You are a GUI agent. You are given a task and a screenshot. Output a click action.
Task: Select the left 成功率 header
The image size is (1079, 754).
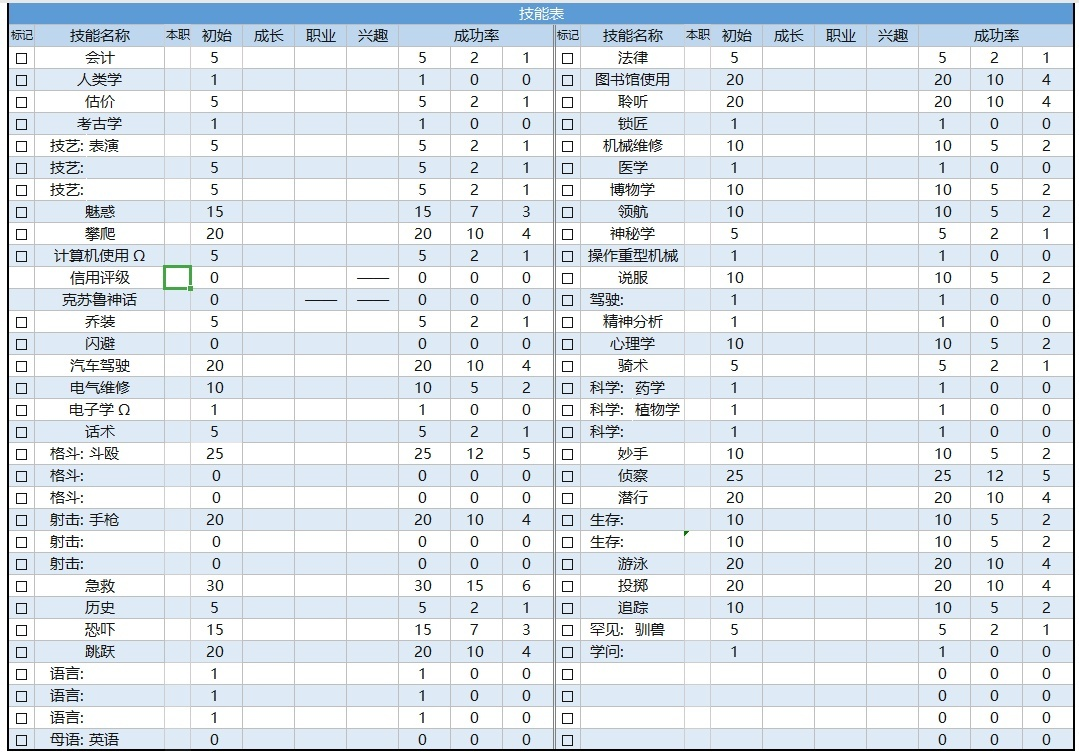[476, 36]
